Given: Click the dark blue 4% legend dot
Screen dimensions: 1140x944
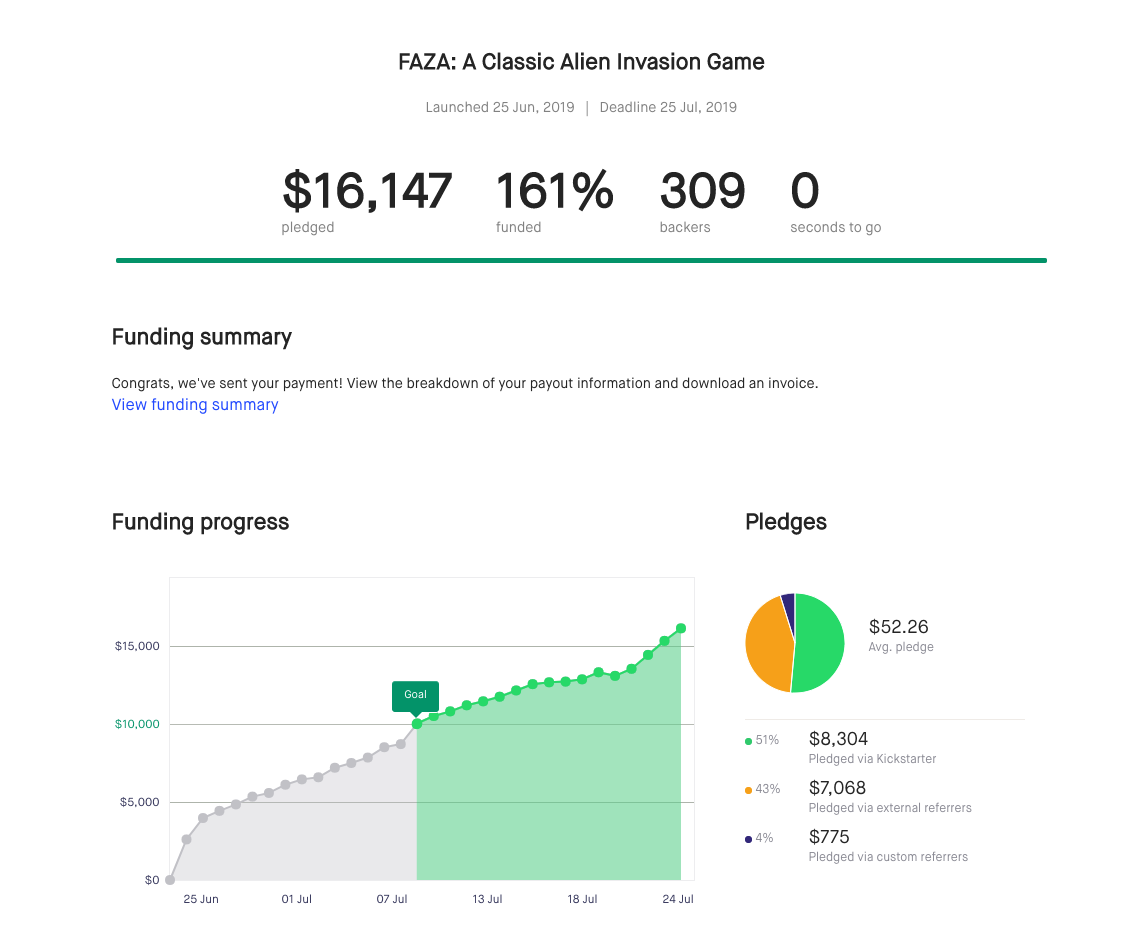Looking at the screenshot, I should coord(749,839).
